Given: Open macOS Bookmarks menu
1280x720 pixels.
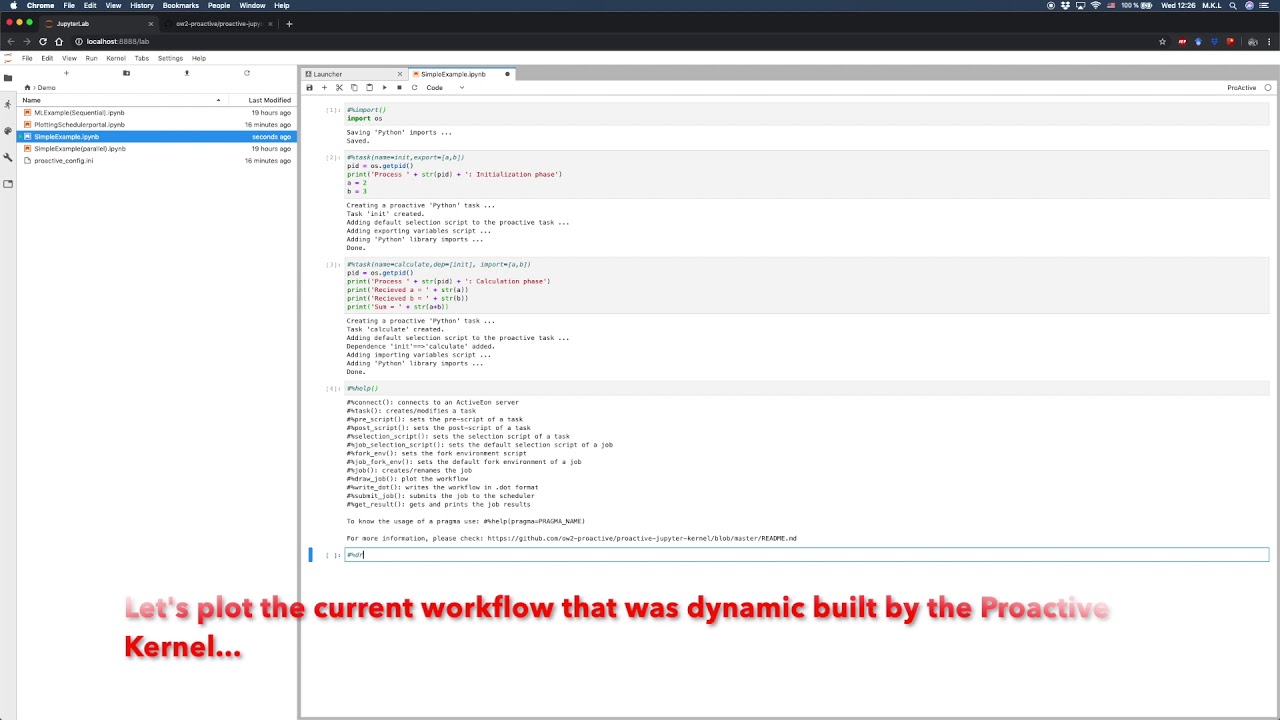Looking at the screenshot, I should coord(180,5).
